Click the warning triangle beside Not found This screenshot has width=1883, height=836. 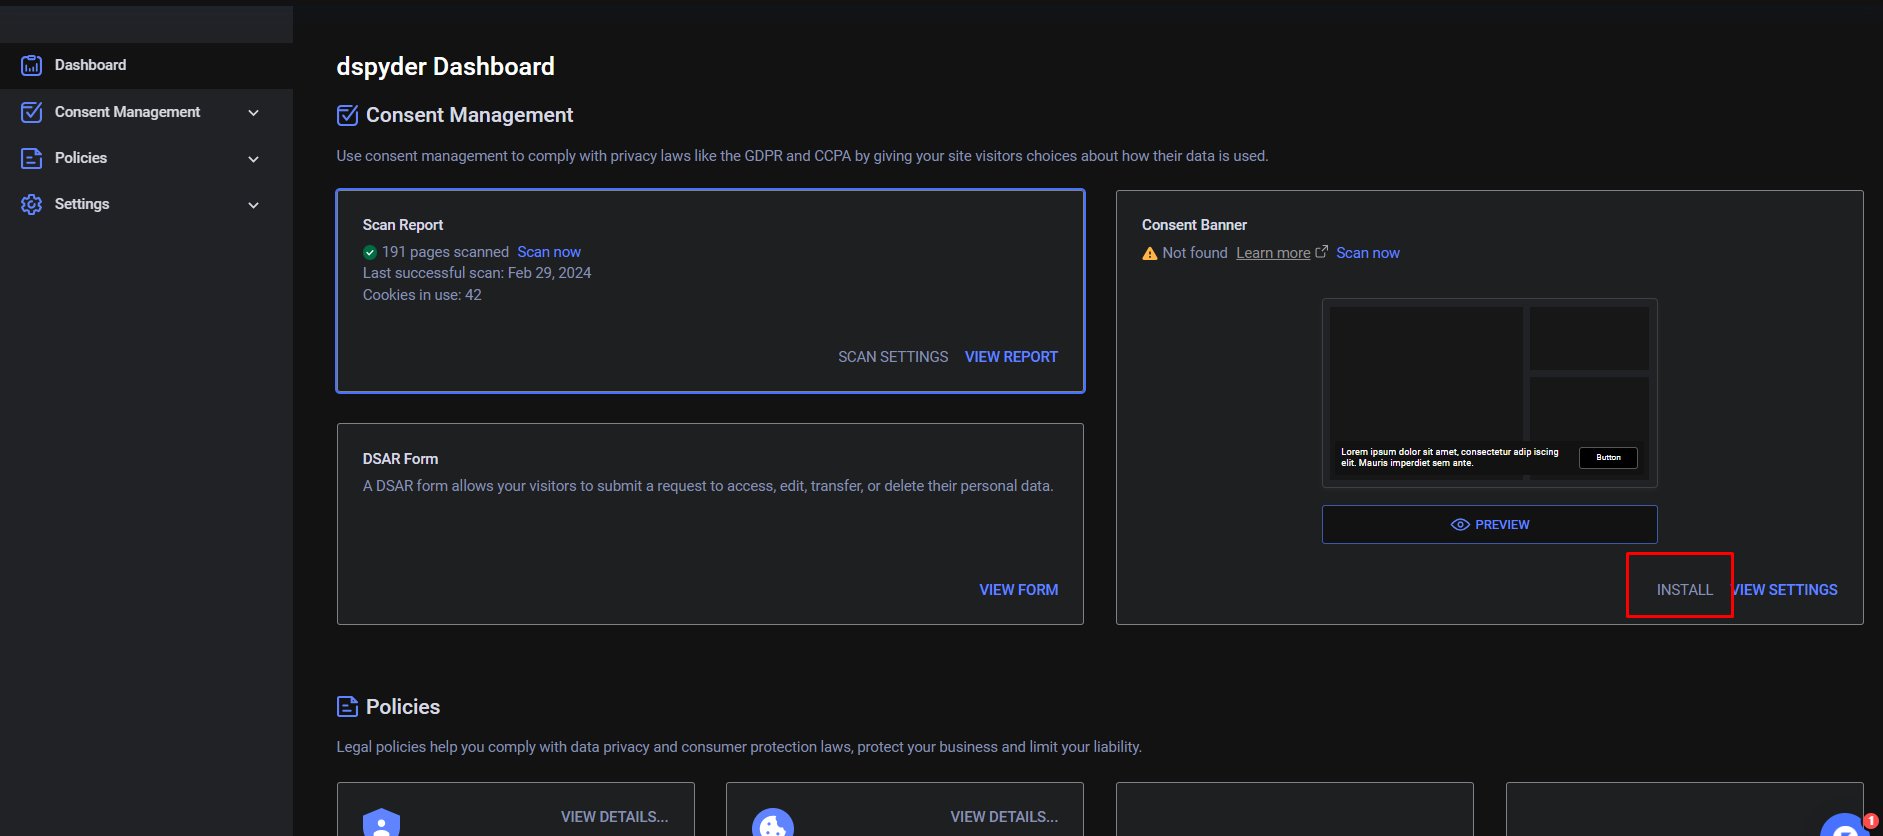(1150, 253)
